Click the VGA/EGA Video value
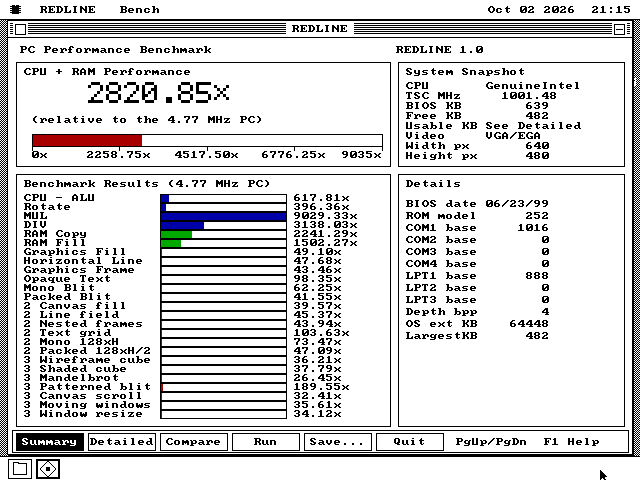The image size is (640, 480). [x=513, y=136]
